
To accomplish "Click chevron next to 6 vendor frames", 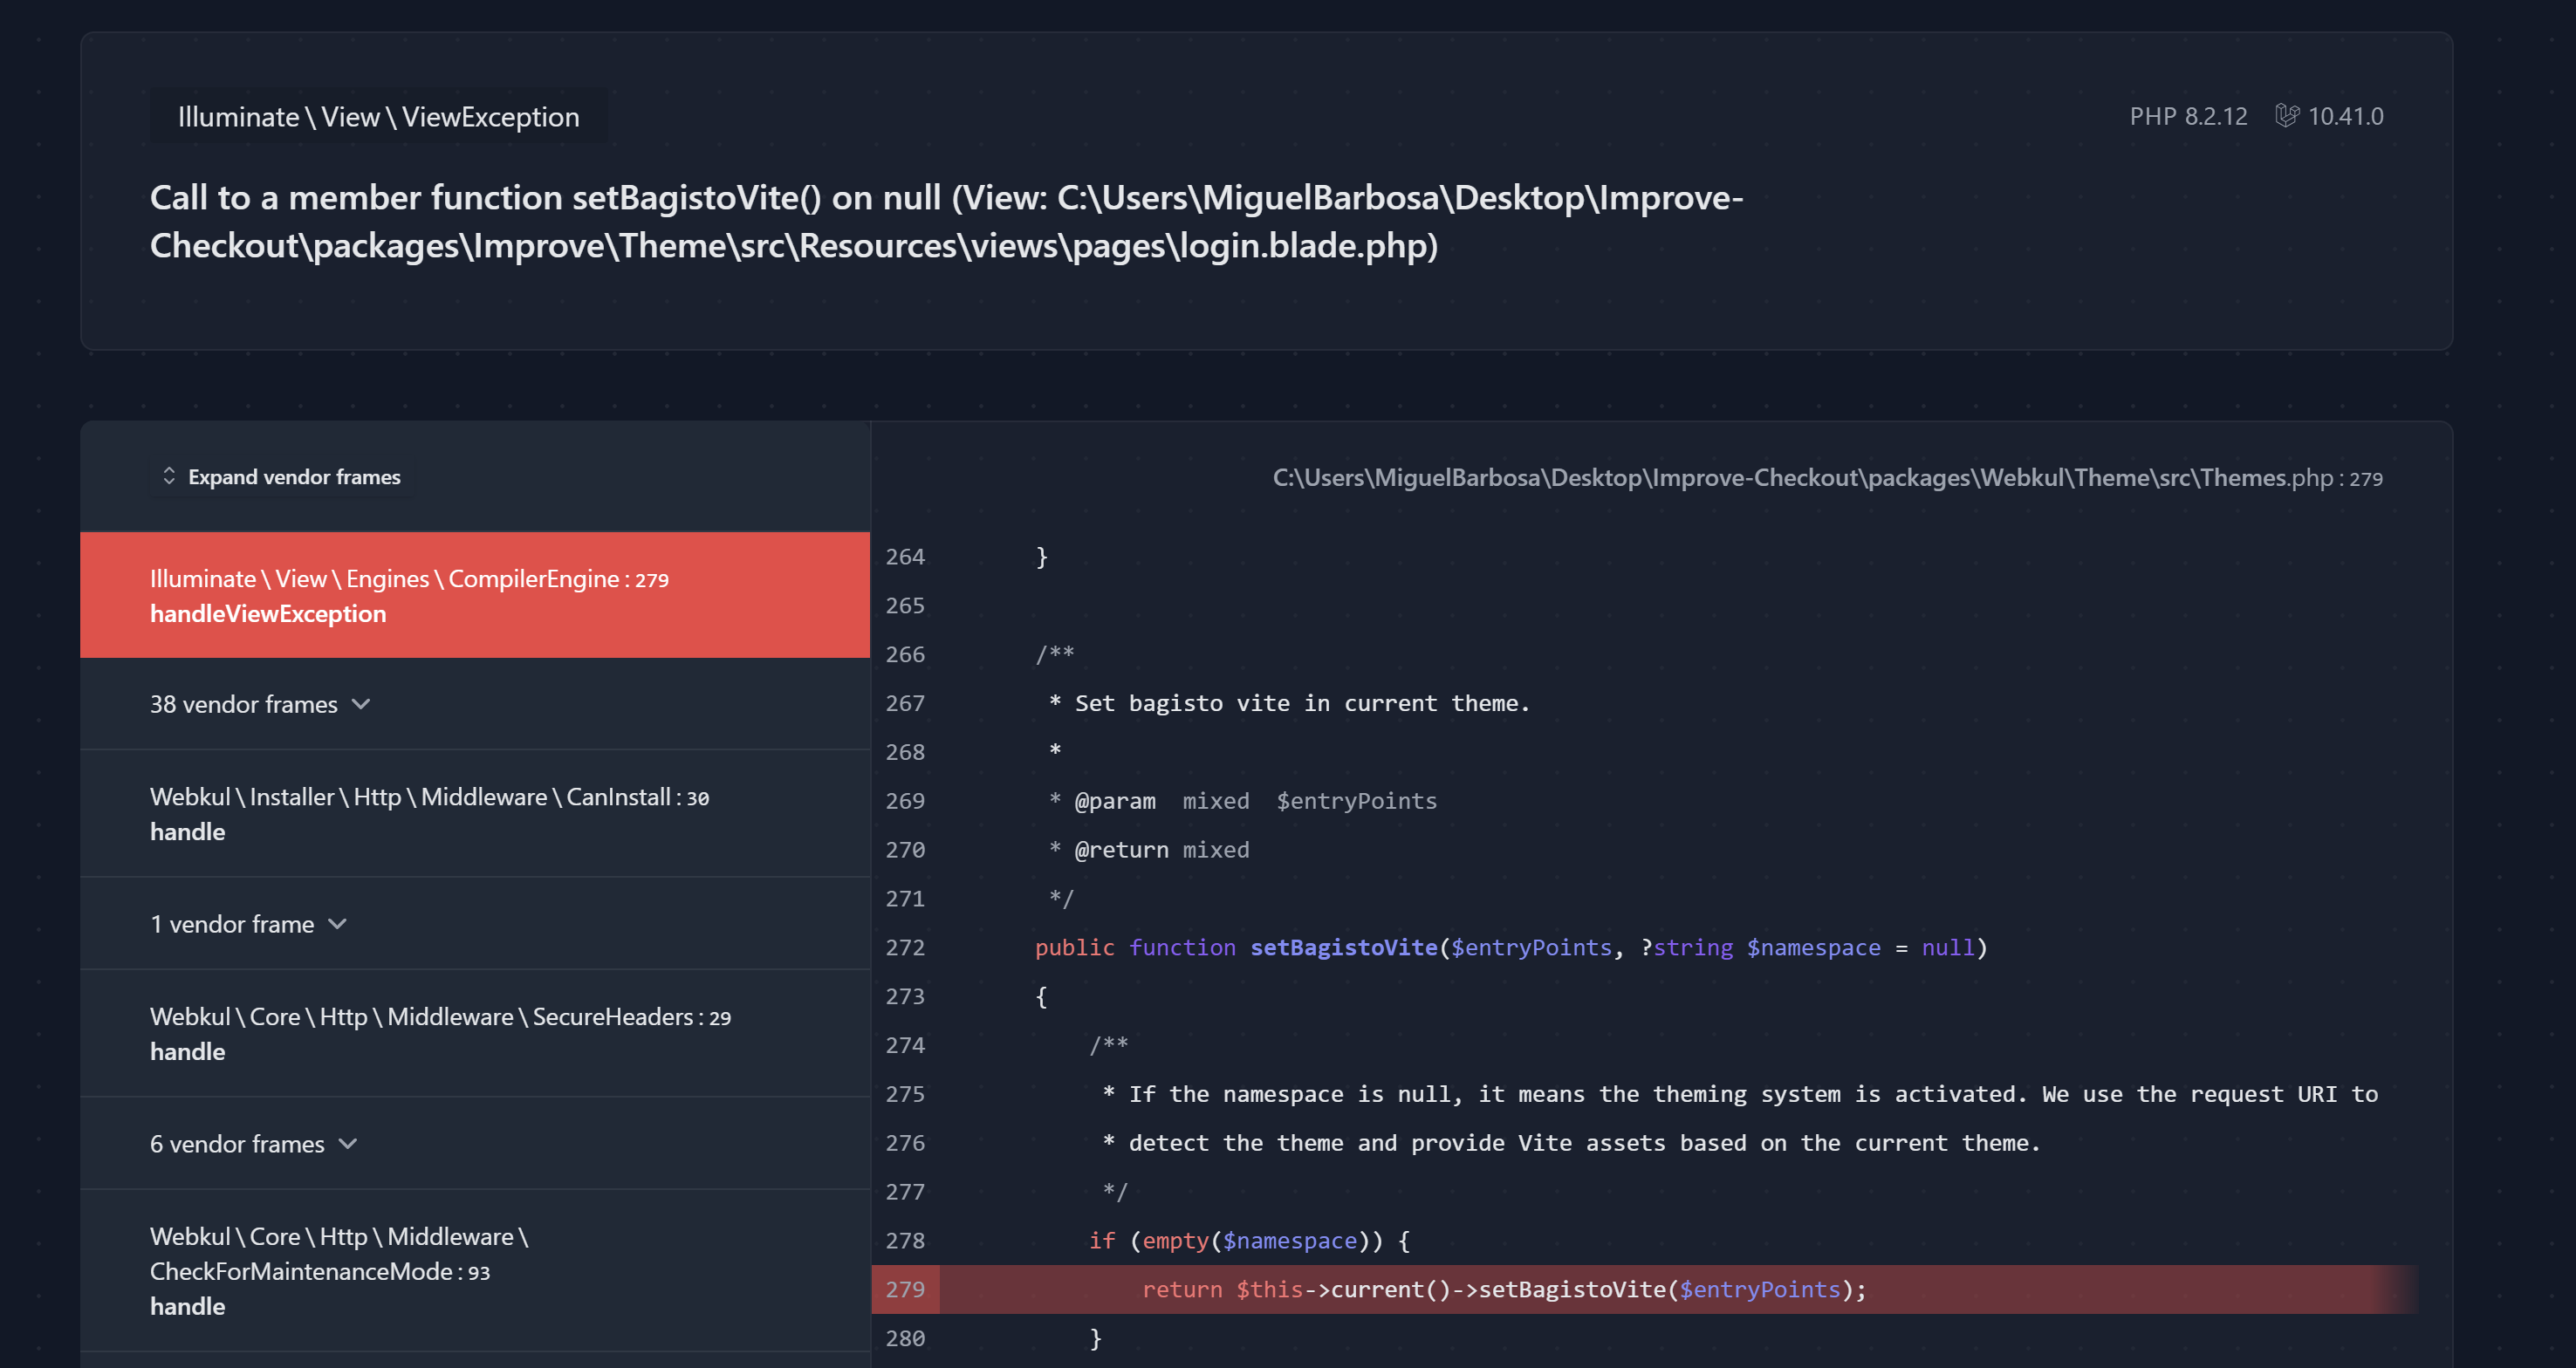I will point(347,1144).
